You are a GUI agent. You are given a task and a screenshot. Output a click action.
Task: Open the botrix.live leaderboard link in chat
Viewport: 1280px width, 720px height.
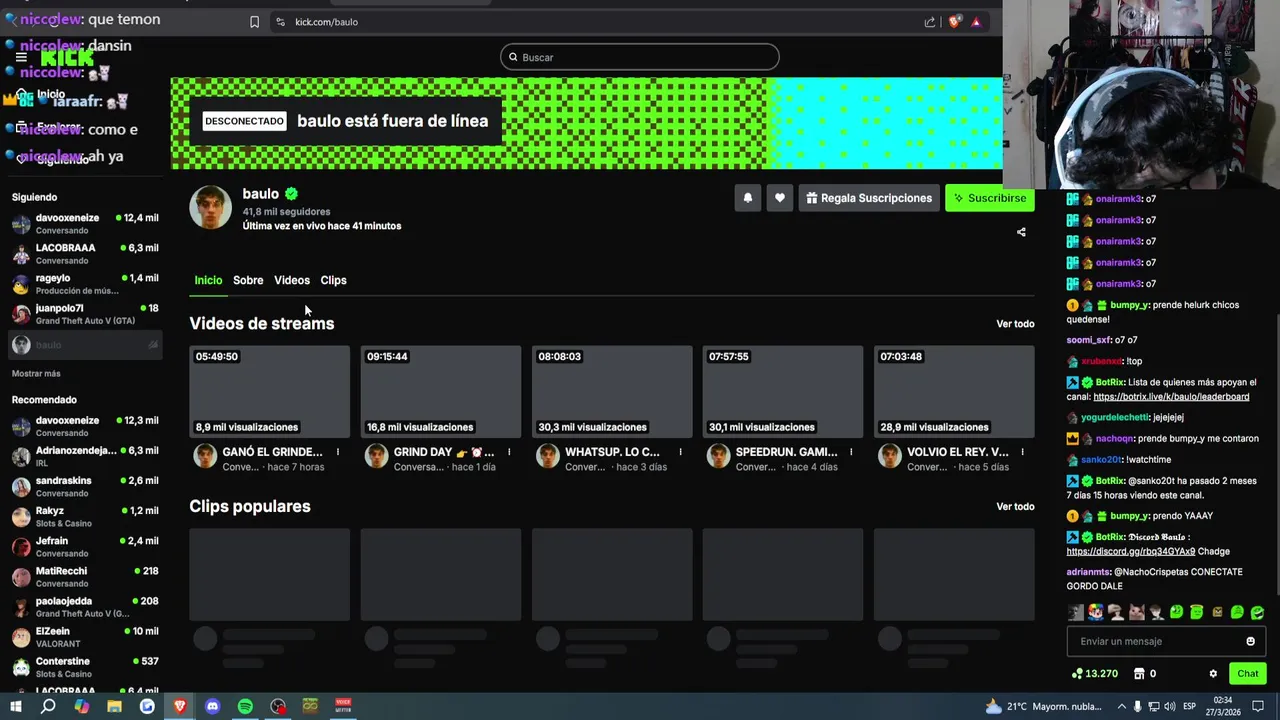click(x=1171, y=397)
